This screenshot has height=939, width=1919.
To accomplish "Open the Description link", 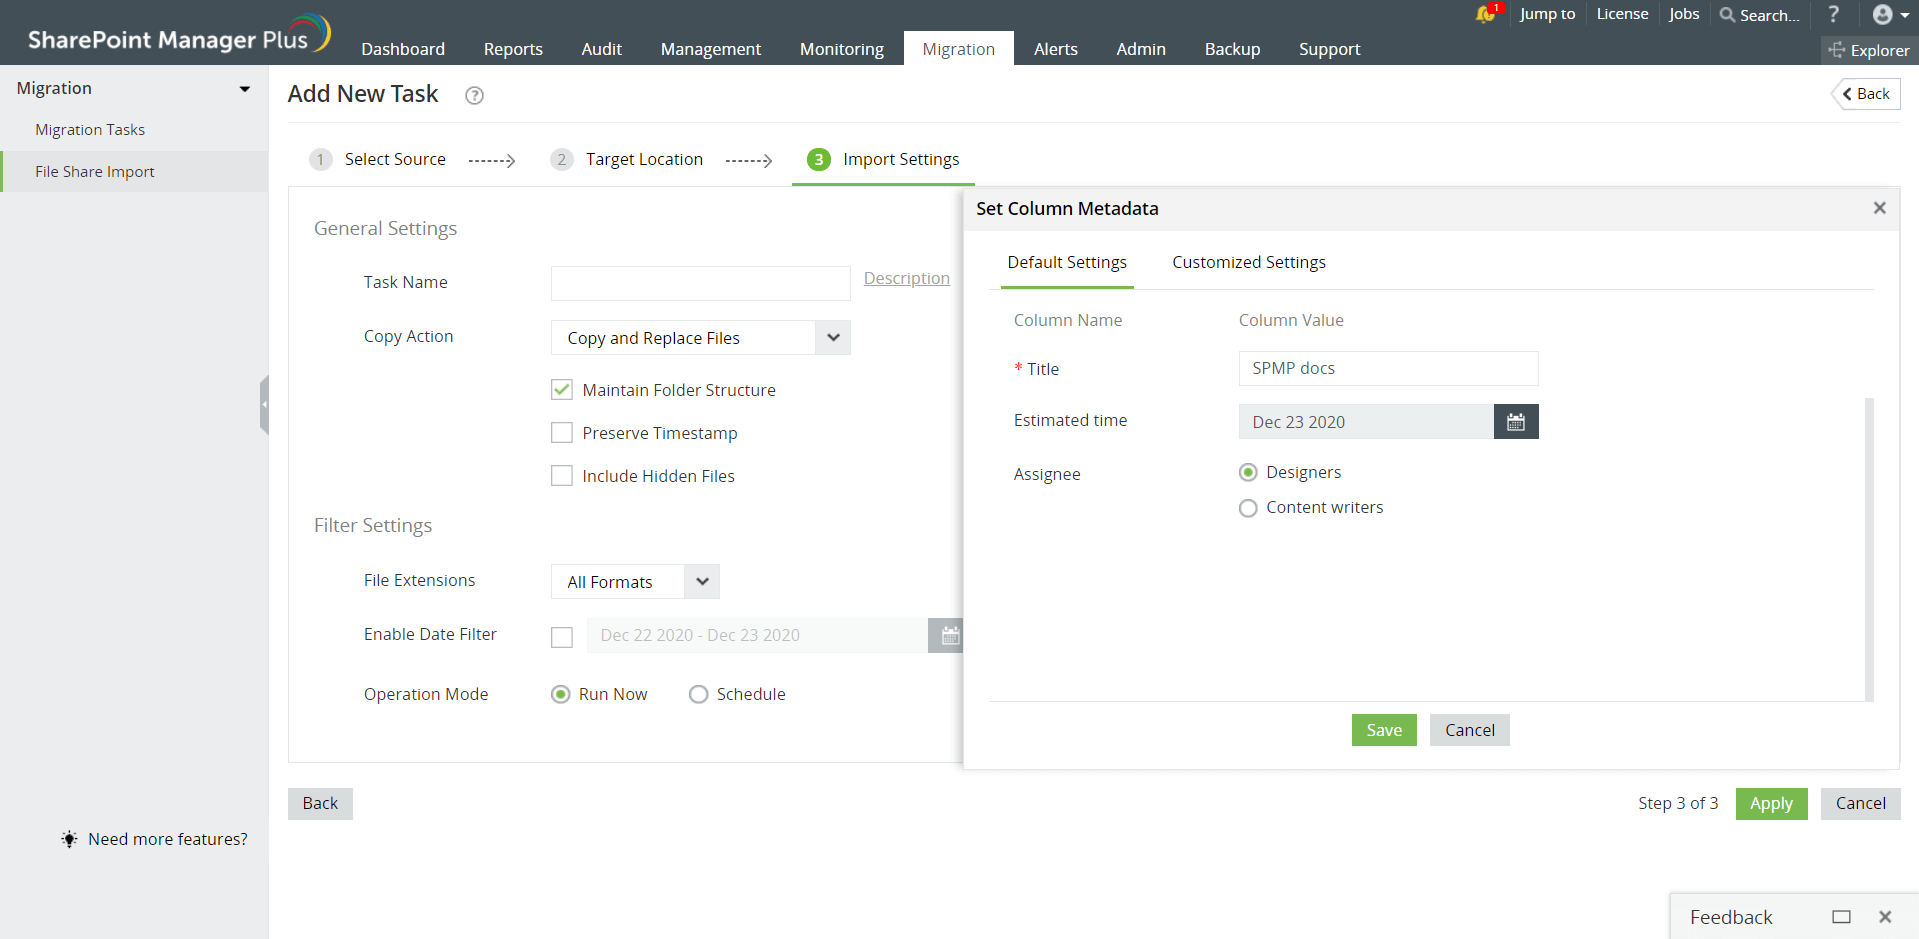I will point(906,278).
